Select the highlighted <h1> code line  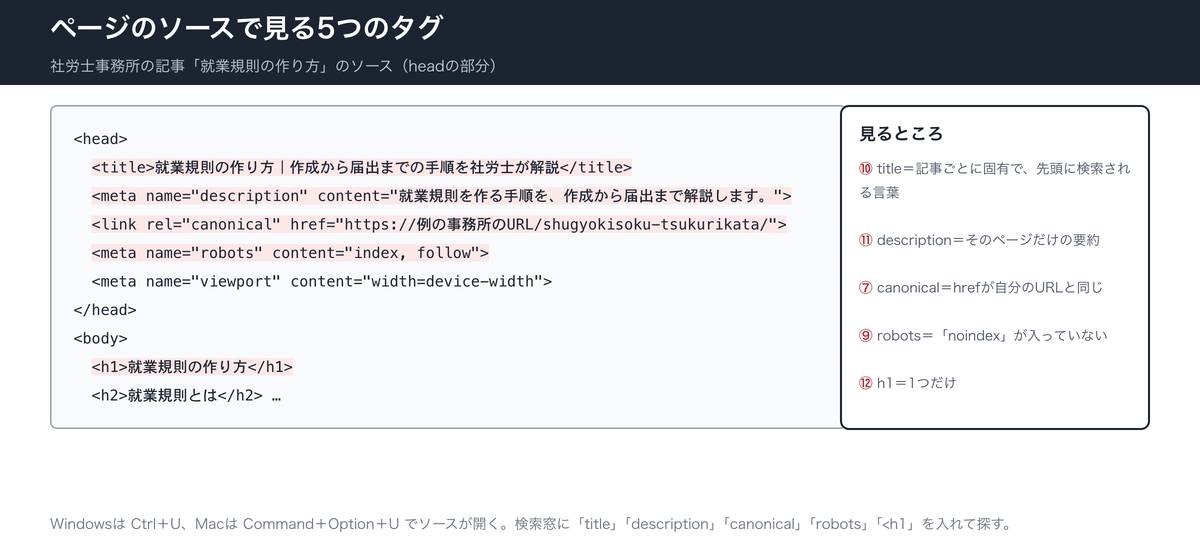tap(192, 367)
